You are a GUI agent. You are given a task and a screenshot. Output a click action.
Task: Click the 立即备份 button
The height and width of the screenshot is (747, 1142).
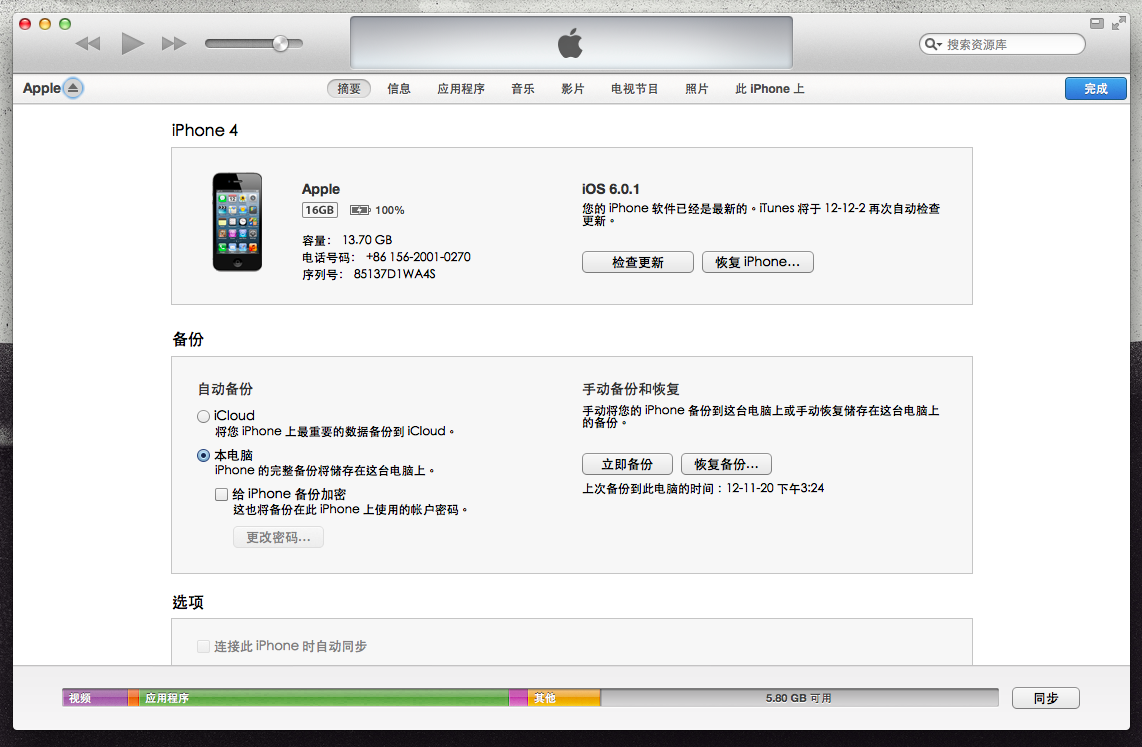(x=627, y=465)
